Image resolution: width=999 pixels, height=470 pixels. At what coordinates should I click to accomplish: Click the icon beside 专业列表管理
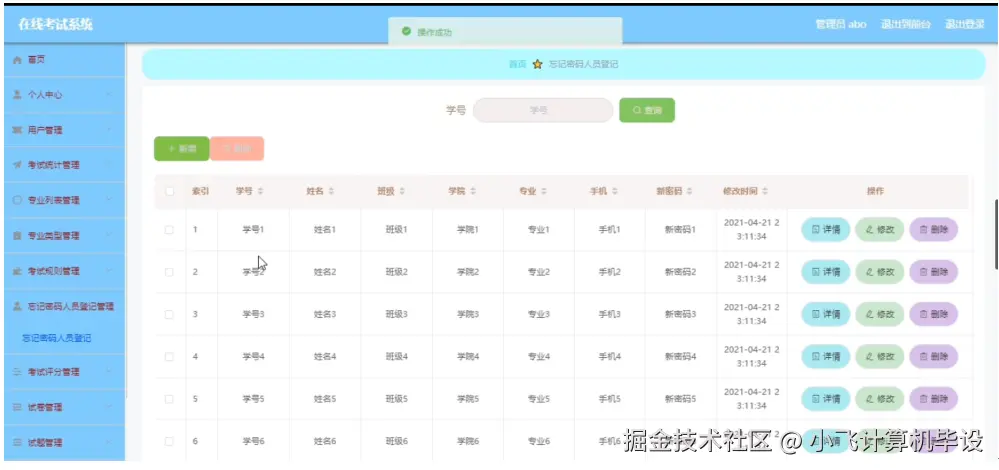[17, 200]
